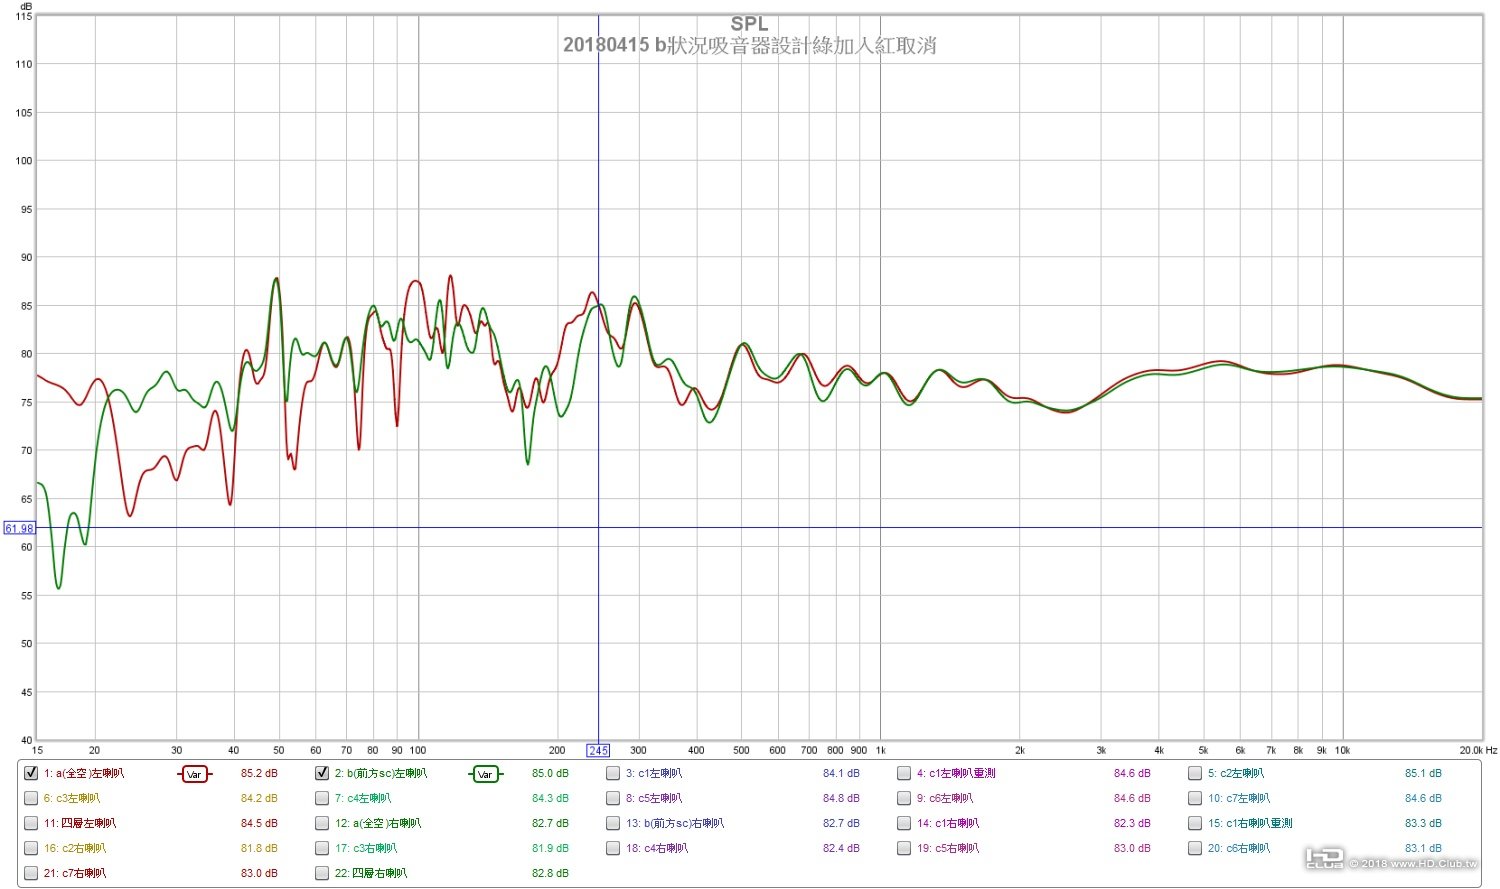1500x889 pixels.
Task: Show trace 4: c1左喇叭重測
Action: (904, 773)
